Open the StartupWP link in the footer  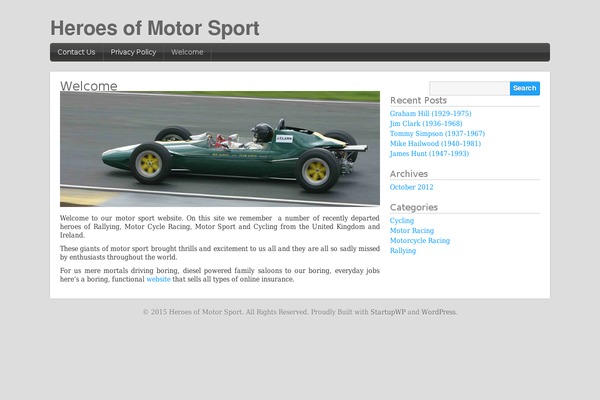[x=388, y=312]
